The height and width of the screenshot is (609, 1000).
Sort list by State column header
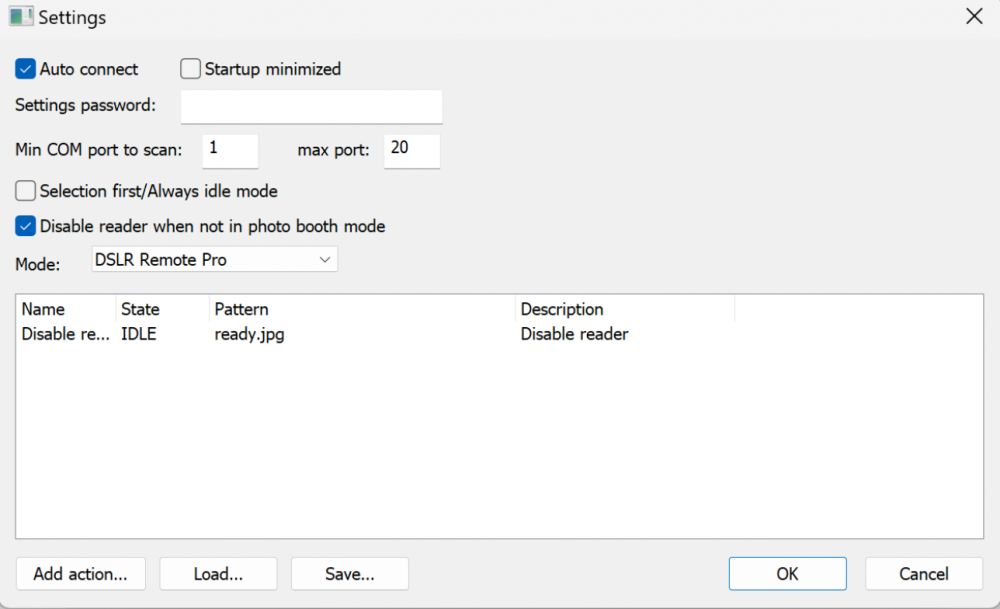click(162, 309)
